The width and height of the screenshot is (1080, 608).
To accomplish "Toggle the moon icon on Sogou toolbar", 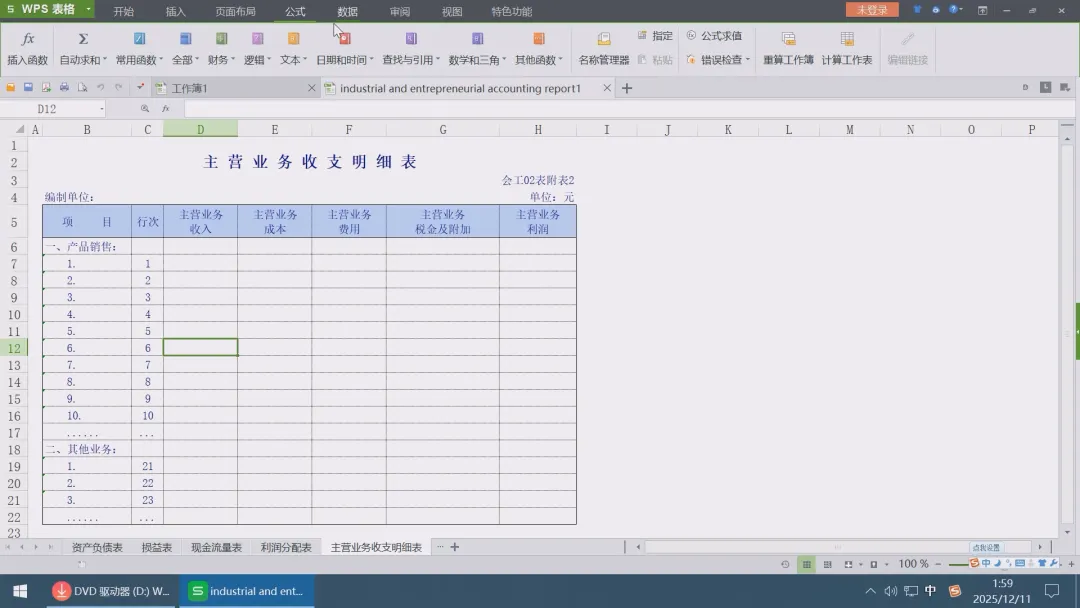I will click(997, 563).
